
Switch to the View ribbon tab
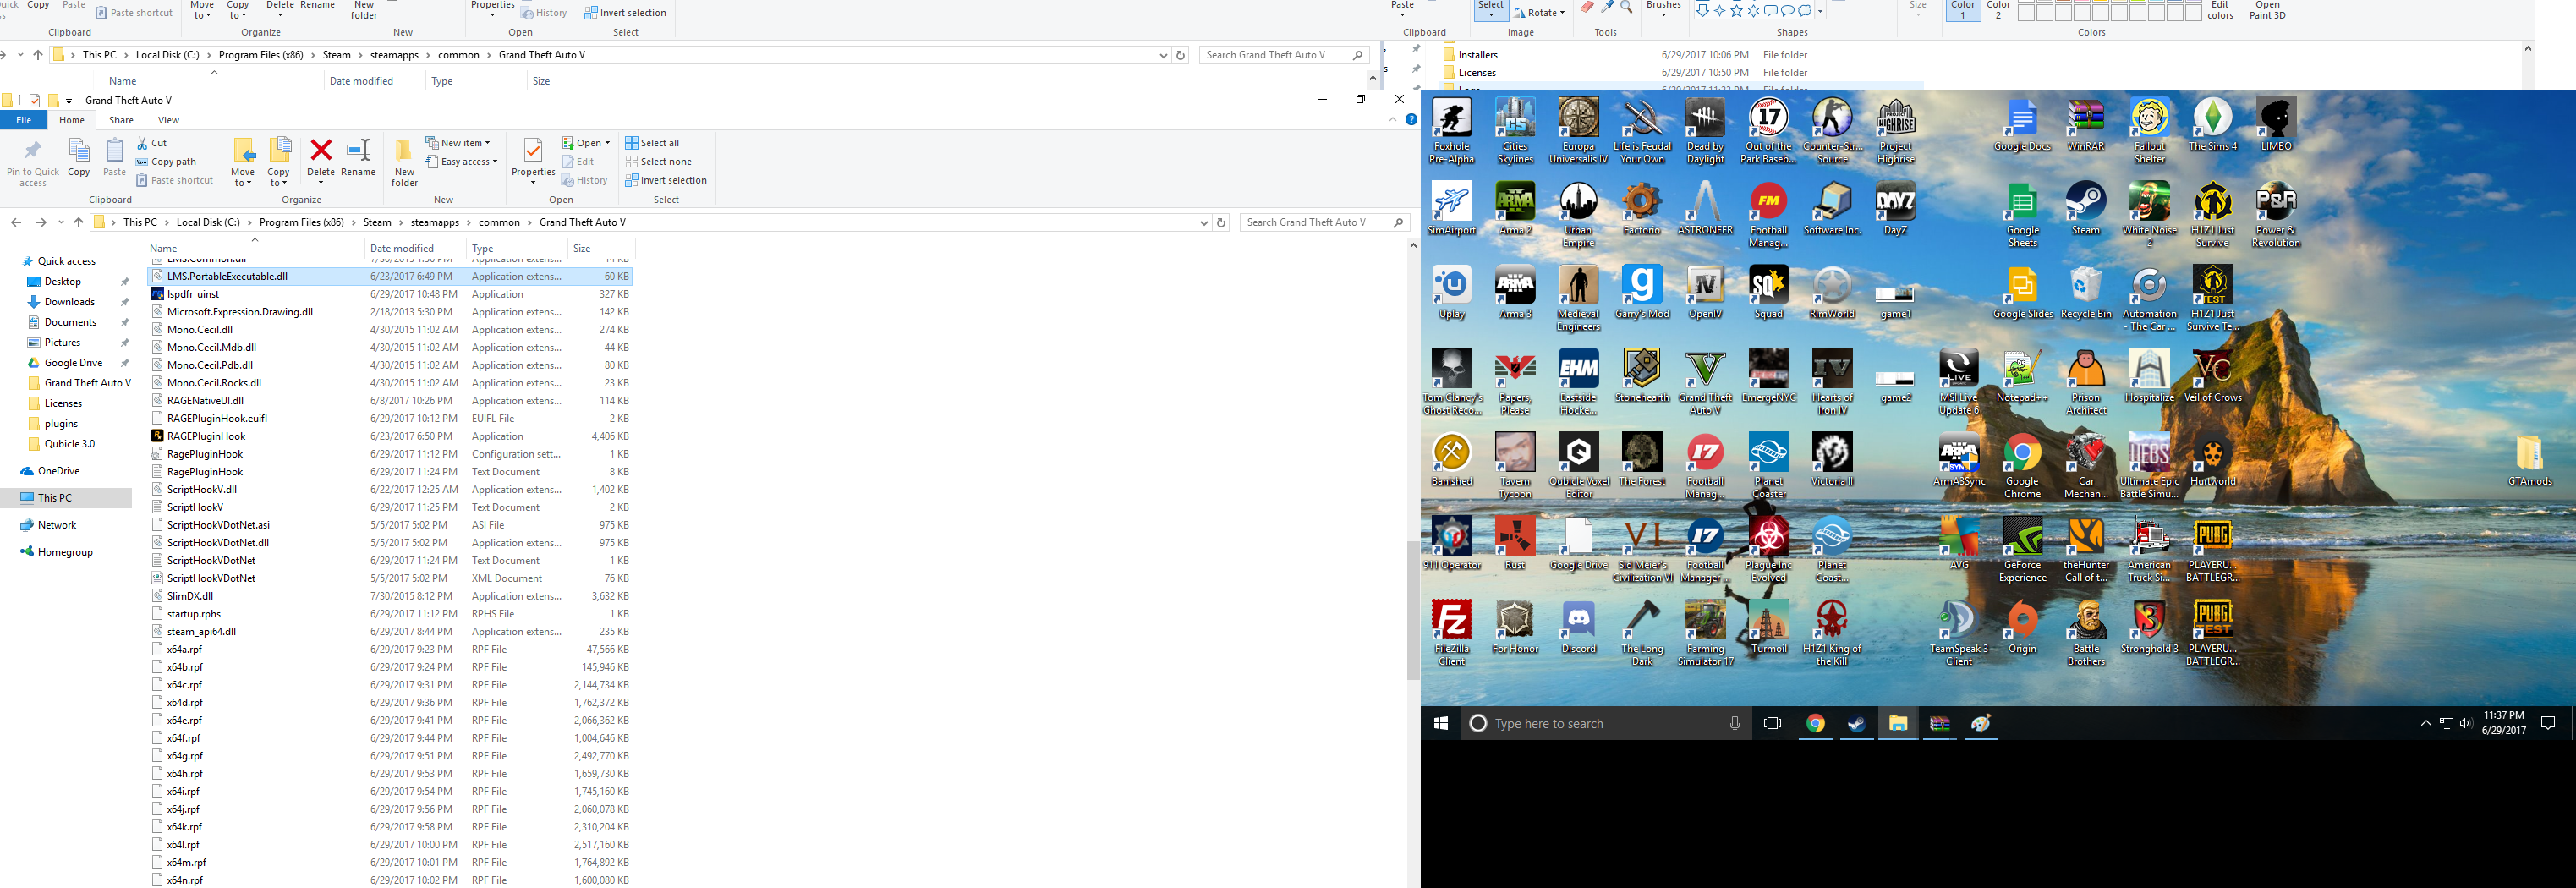coord(168,120)
